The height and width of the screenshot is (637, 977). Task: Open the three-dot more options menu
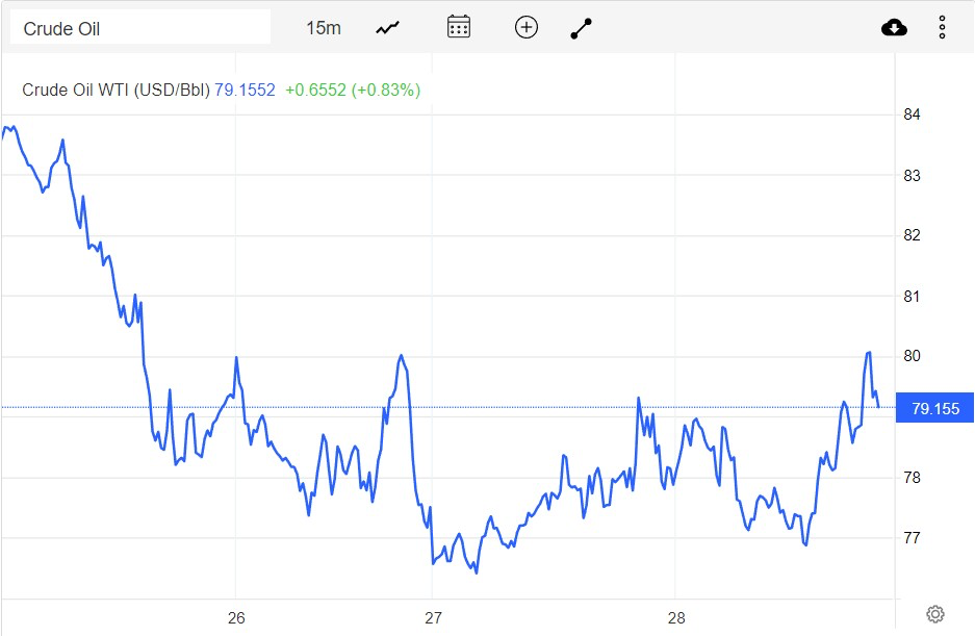(x=942, y=28)
